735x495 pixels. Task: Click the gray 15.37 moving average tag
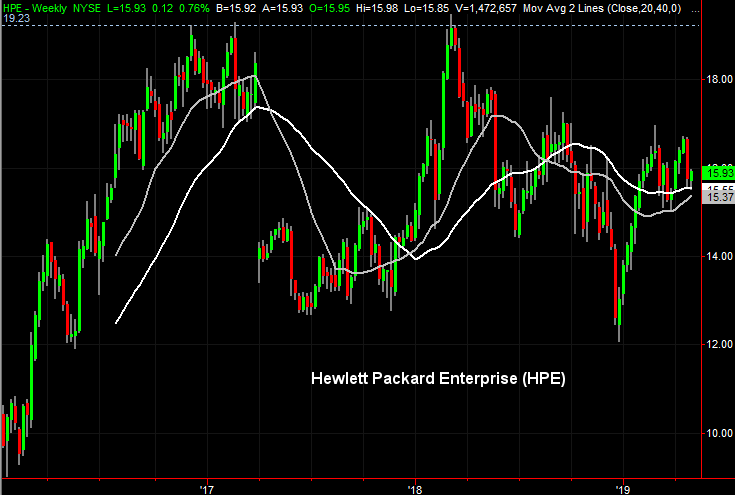[718, 197]
